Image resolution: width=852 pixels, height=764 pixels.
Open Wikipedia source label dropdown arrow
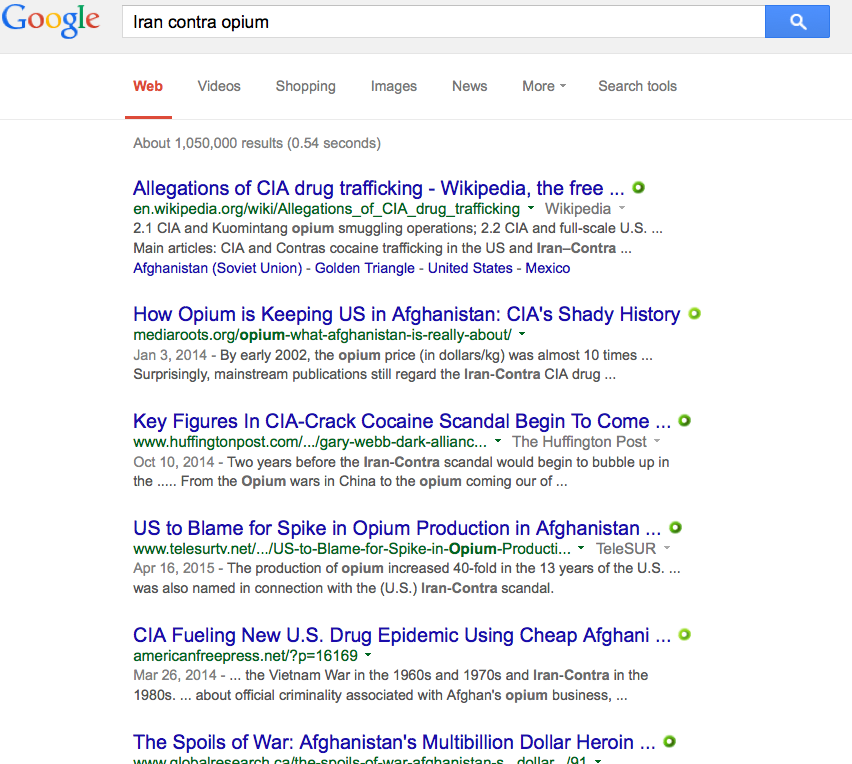[622, 208]
